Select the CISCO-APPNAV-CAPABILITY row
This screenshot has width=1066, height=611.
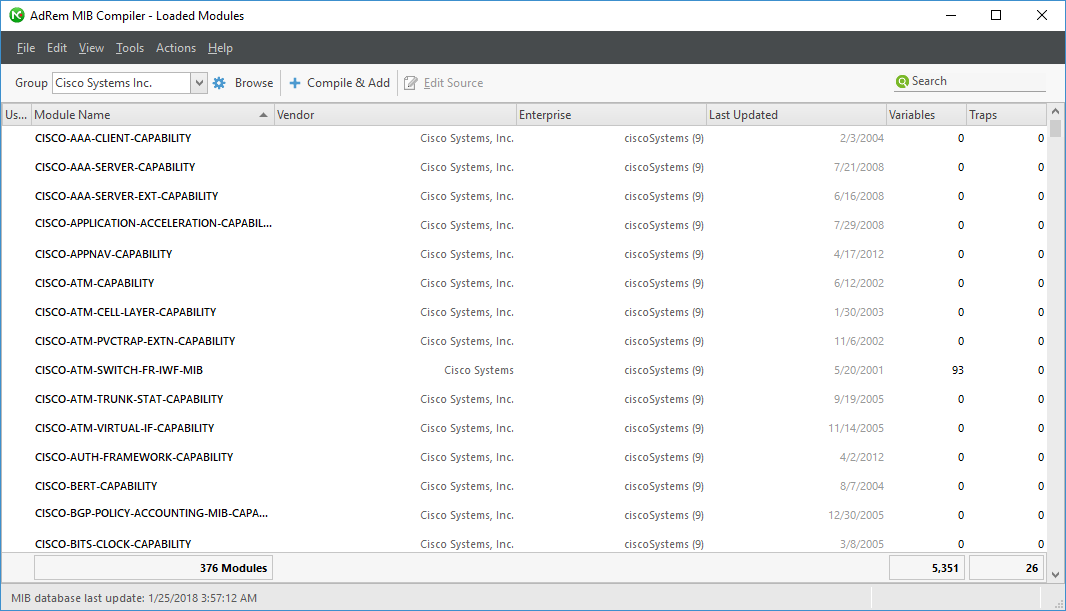click(523, 254)
